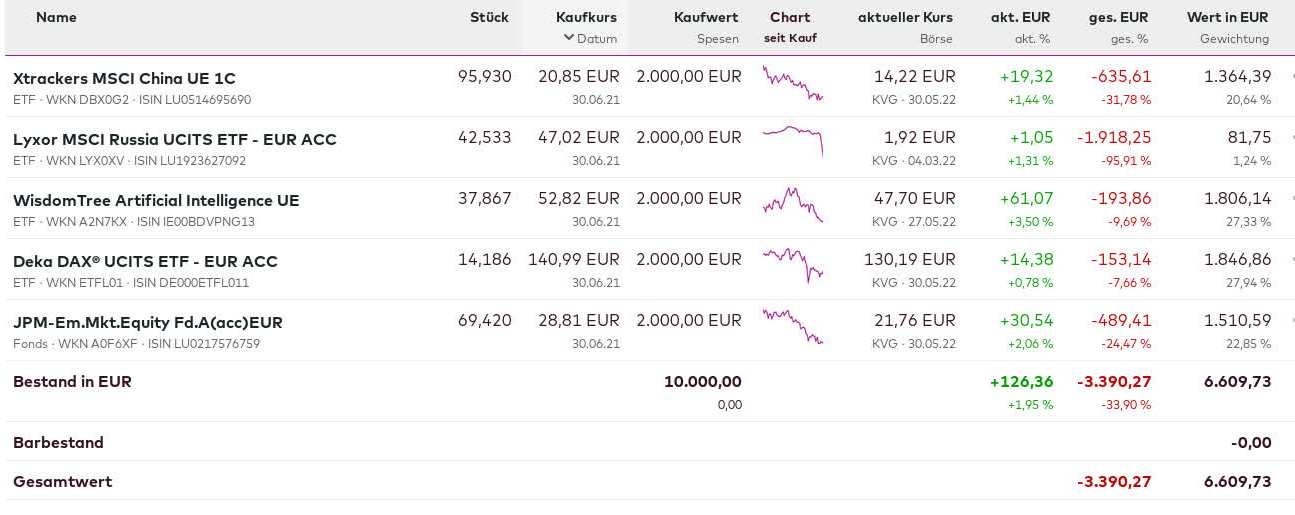
Task: Open the Xtrackers MSCI China mini chart
Action: [x=792, y=84]
